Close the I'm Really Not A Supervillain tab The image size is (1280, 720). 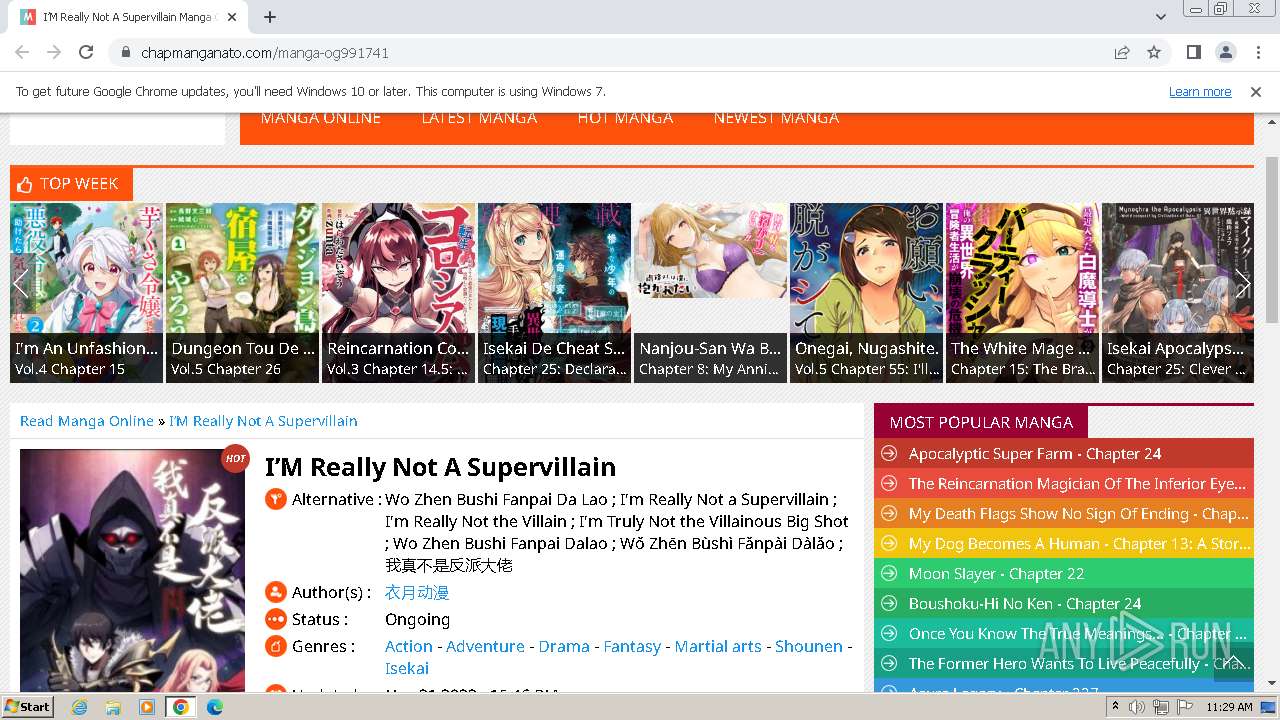232,17
